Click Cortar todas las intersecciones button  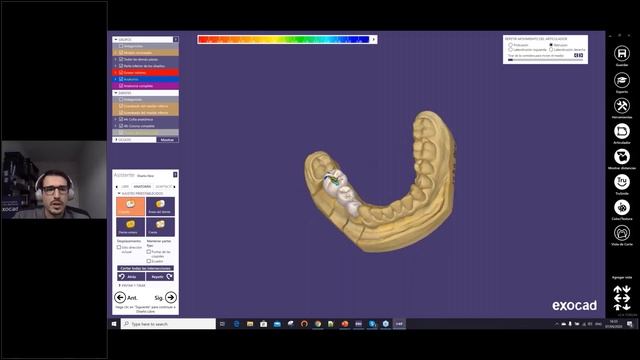point(145,268)
